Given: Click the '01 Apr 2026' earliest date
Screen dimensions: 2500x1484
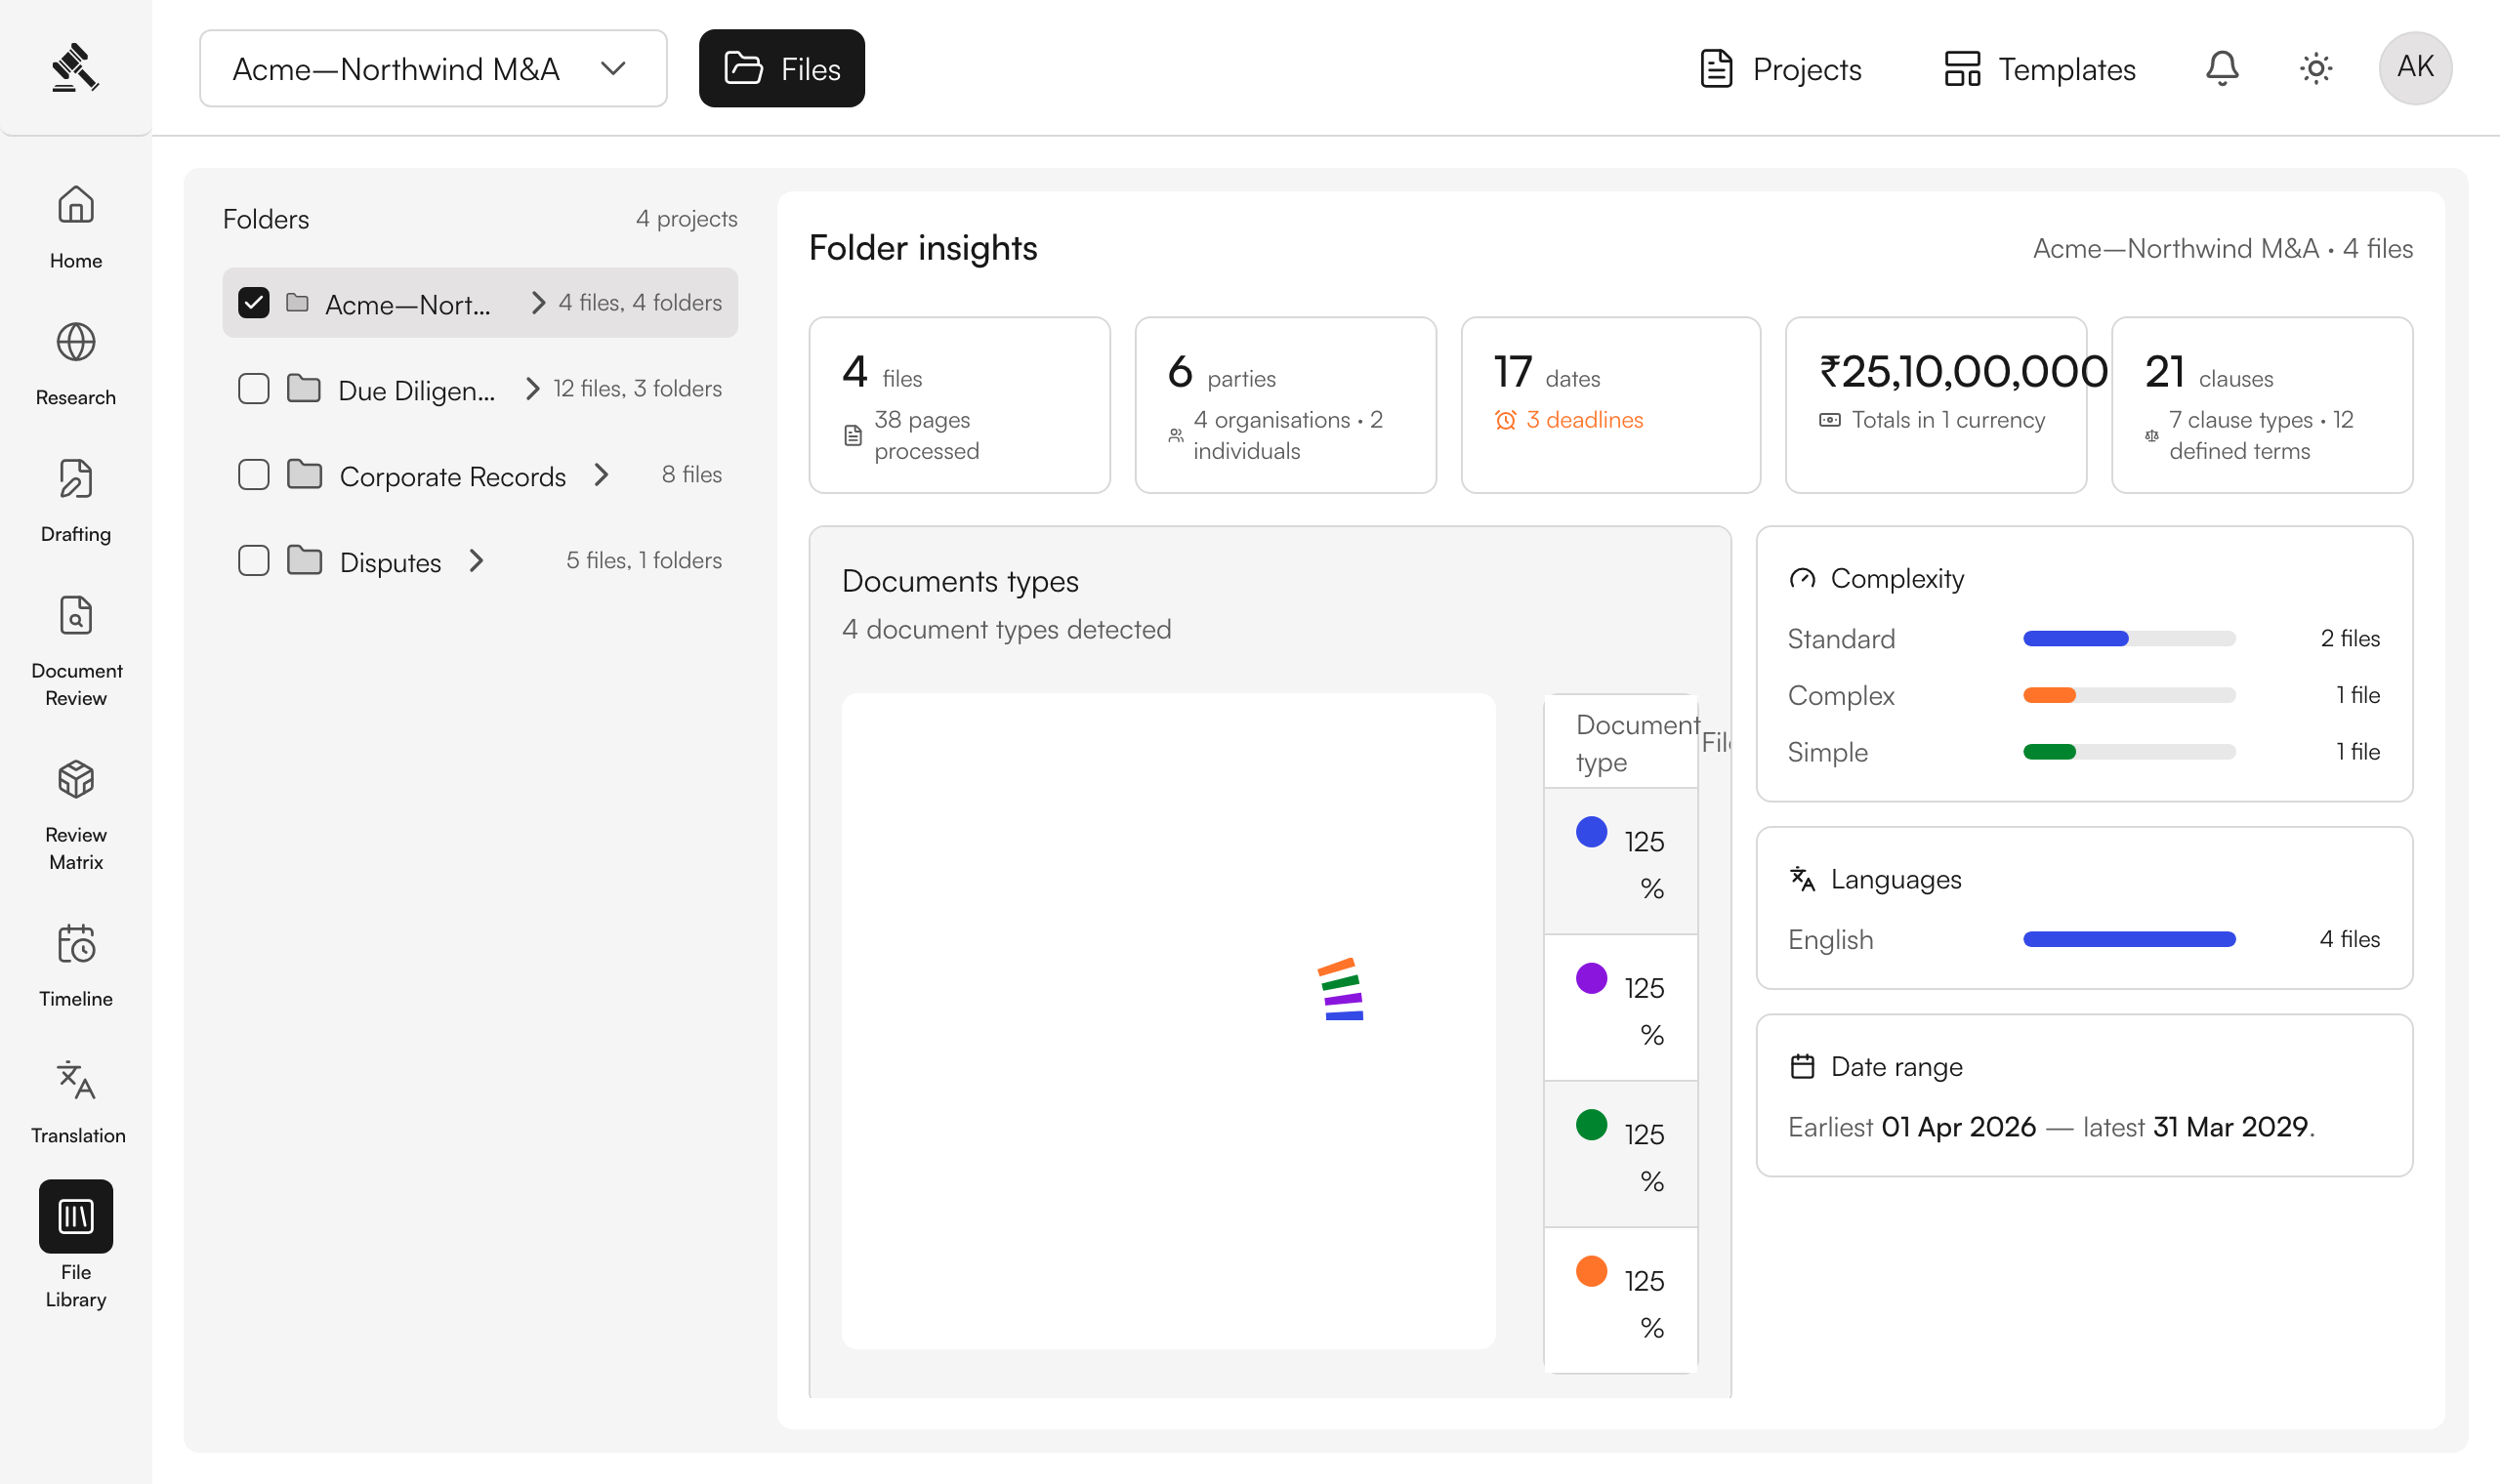Looking at the screenshot, I should (x=1958, y=1127).
